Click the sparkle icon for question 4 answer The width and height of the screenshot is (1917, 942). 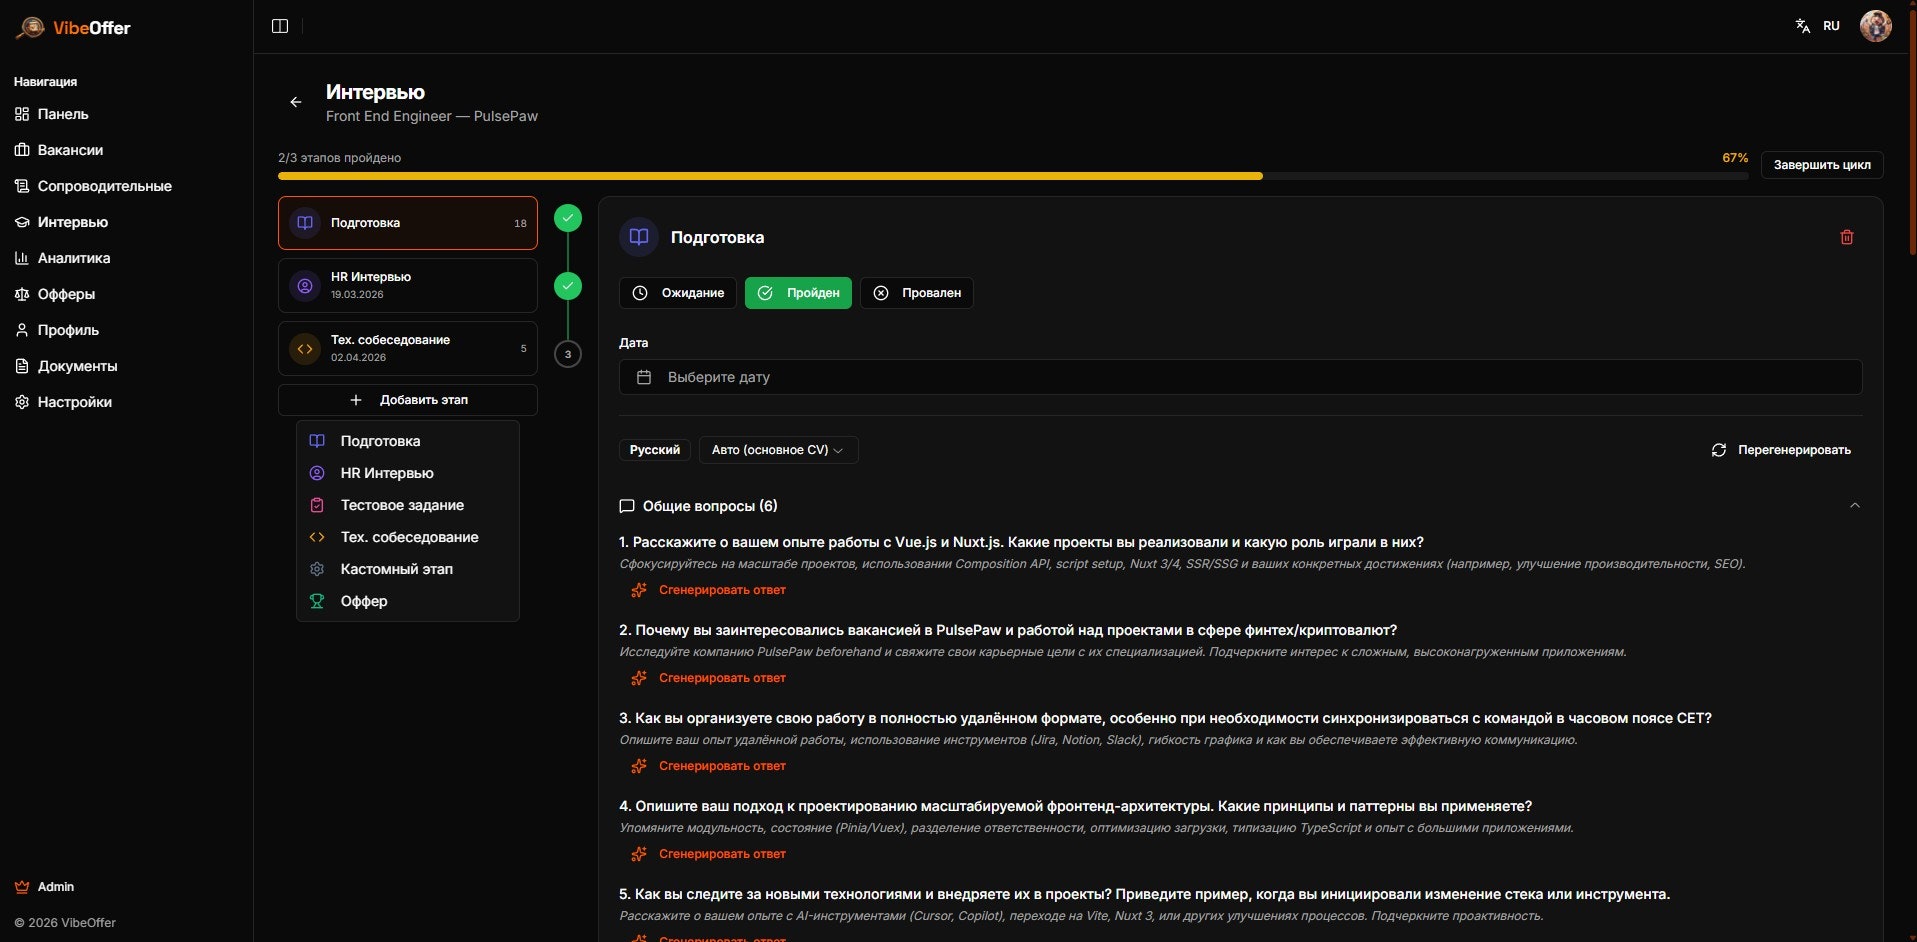click(639, 854)
